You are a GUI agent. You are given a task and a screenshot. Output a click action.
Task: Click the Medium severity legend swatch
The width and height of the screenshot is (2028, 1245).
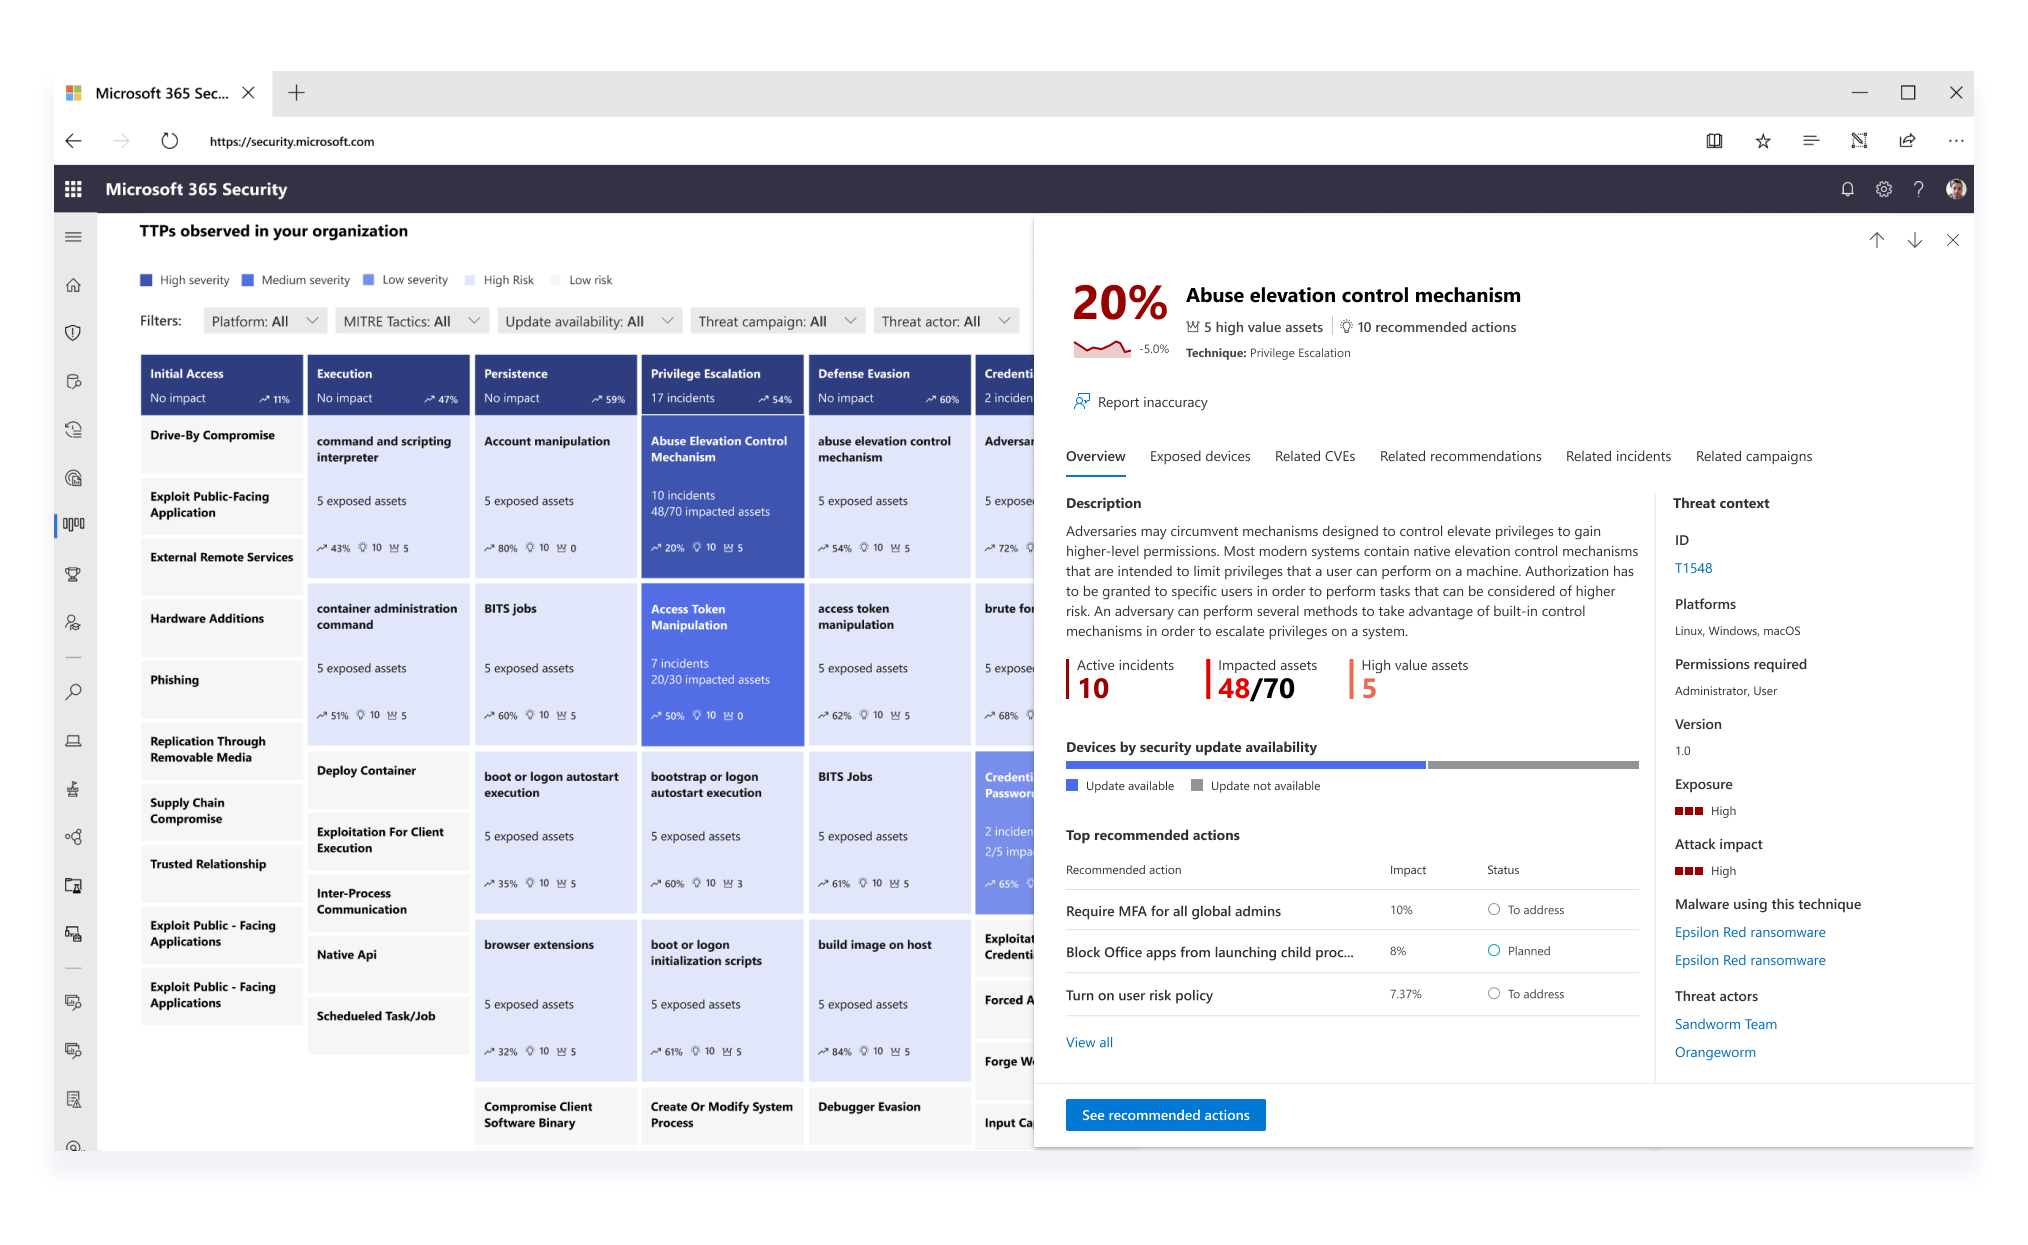[248, 280]
